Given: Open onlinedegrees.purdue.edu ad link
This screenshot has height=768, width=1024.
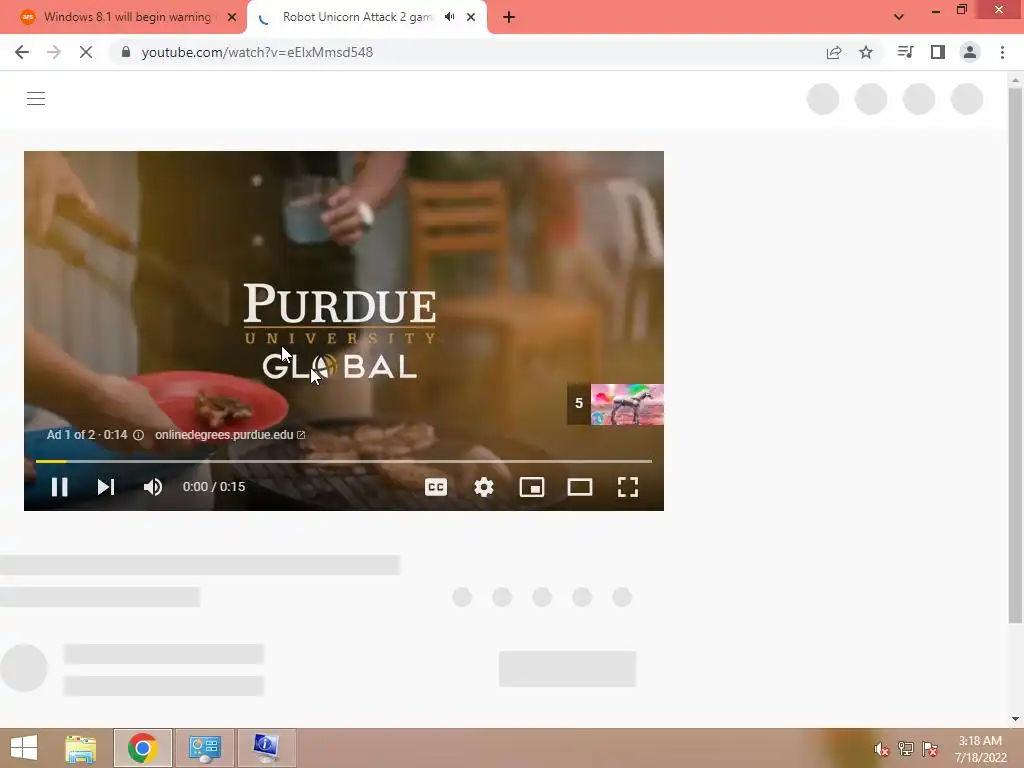Looking at the screenshot, I should [230, 435].
